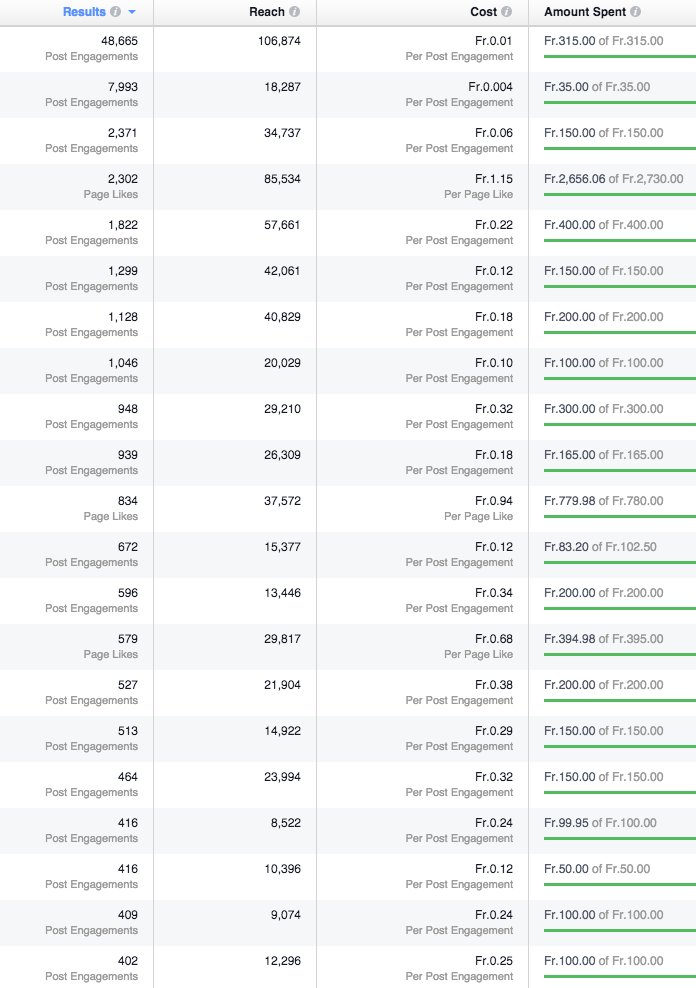Click the info icon next to Results
This screenshot has height=988, width=696.
(116, 12)
